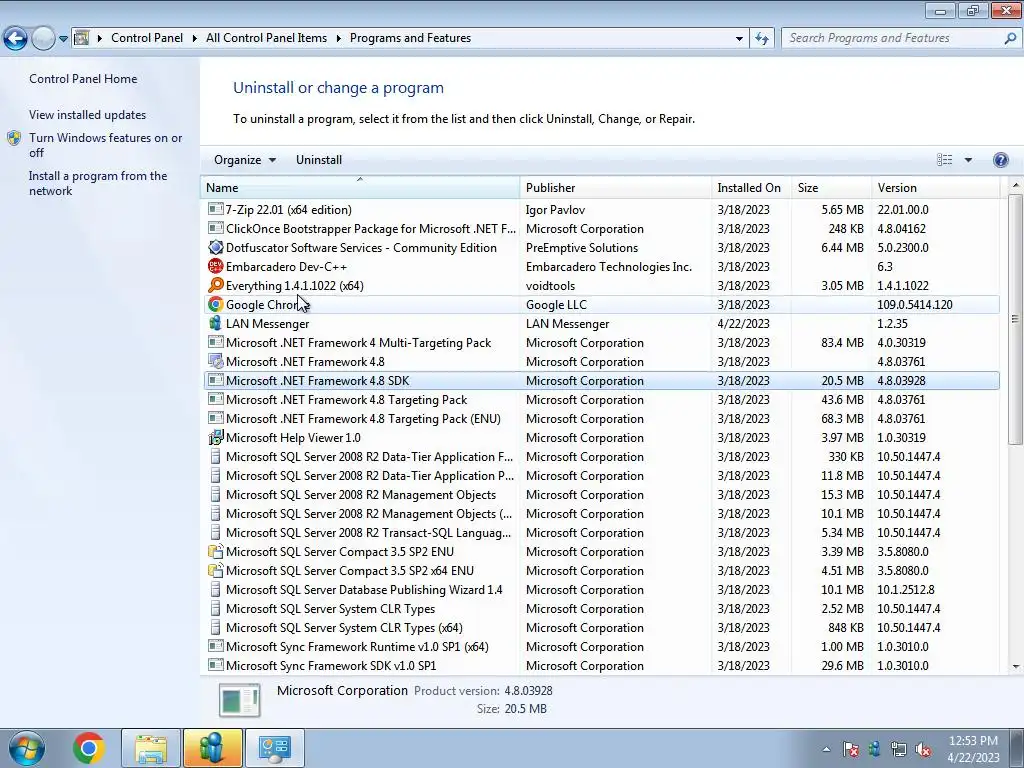This screenshot has width=1024, height=768.
Task: Select Microsoft Sync Framework SDK v1.0 SP1
Action: tap(601, 666)
